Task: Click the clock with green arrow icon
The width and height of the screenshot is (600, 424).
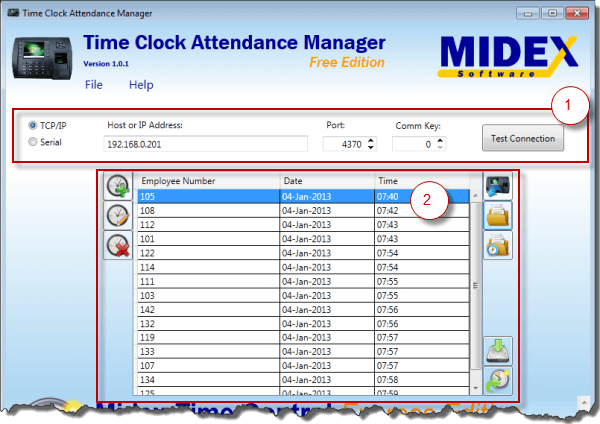Action: click(498, 381)
